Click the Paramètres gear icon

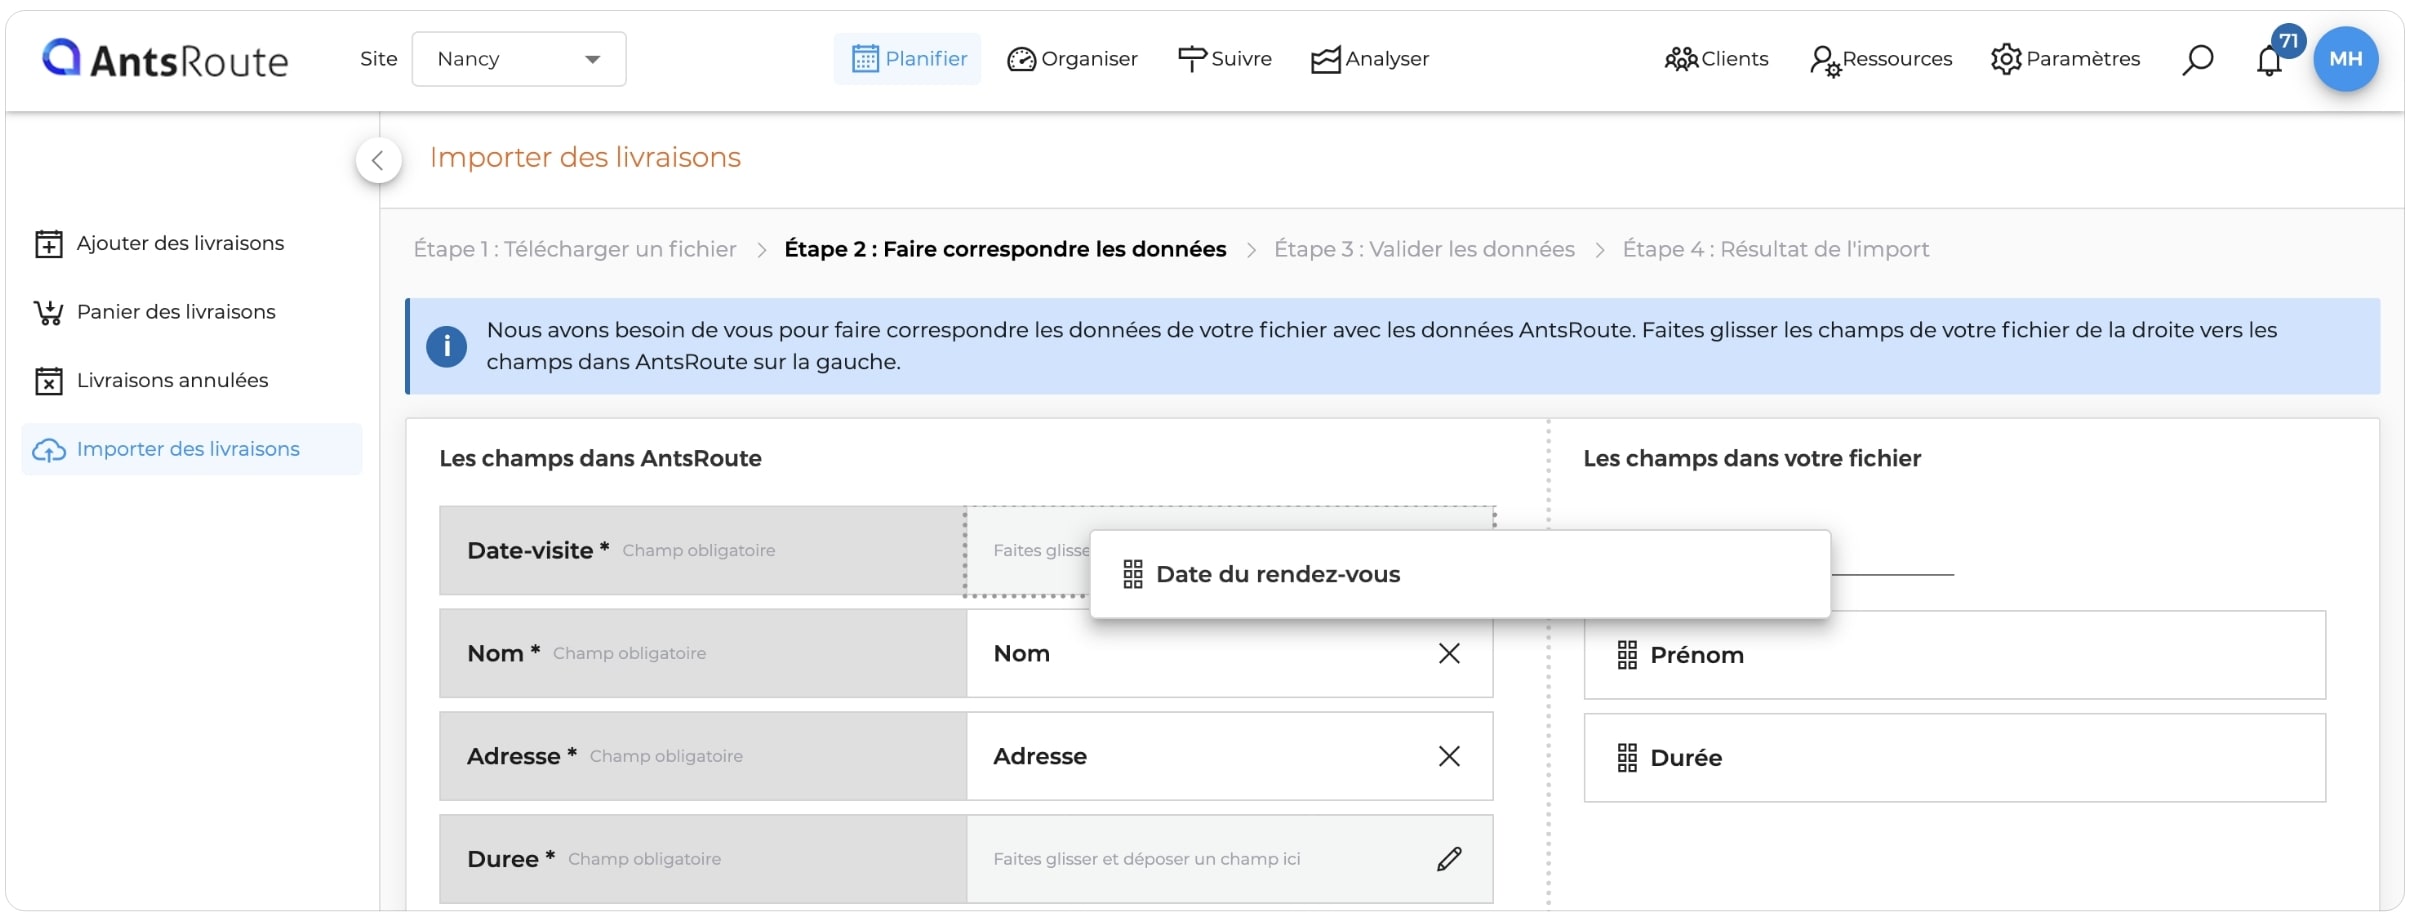pyautogui.click(x=2006, y=60)
